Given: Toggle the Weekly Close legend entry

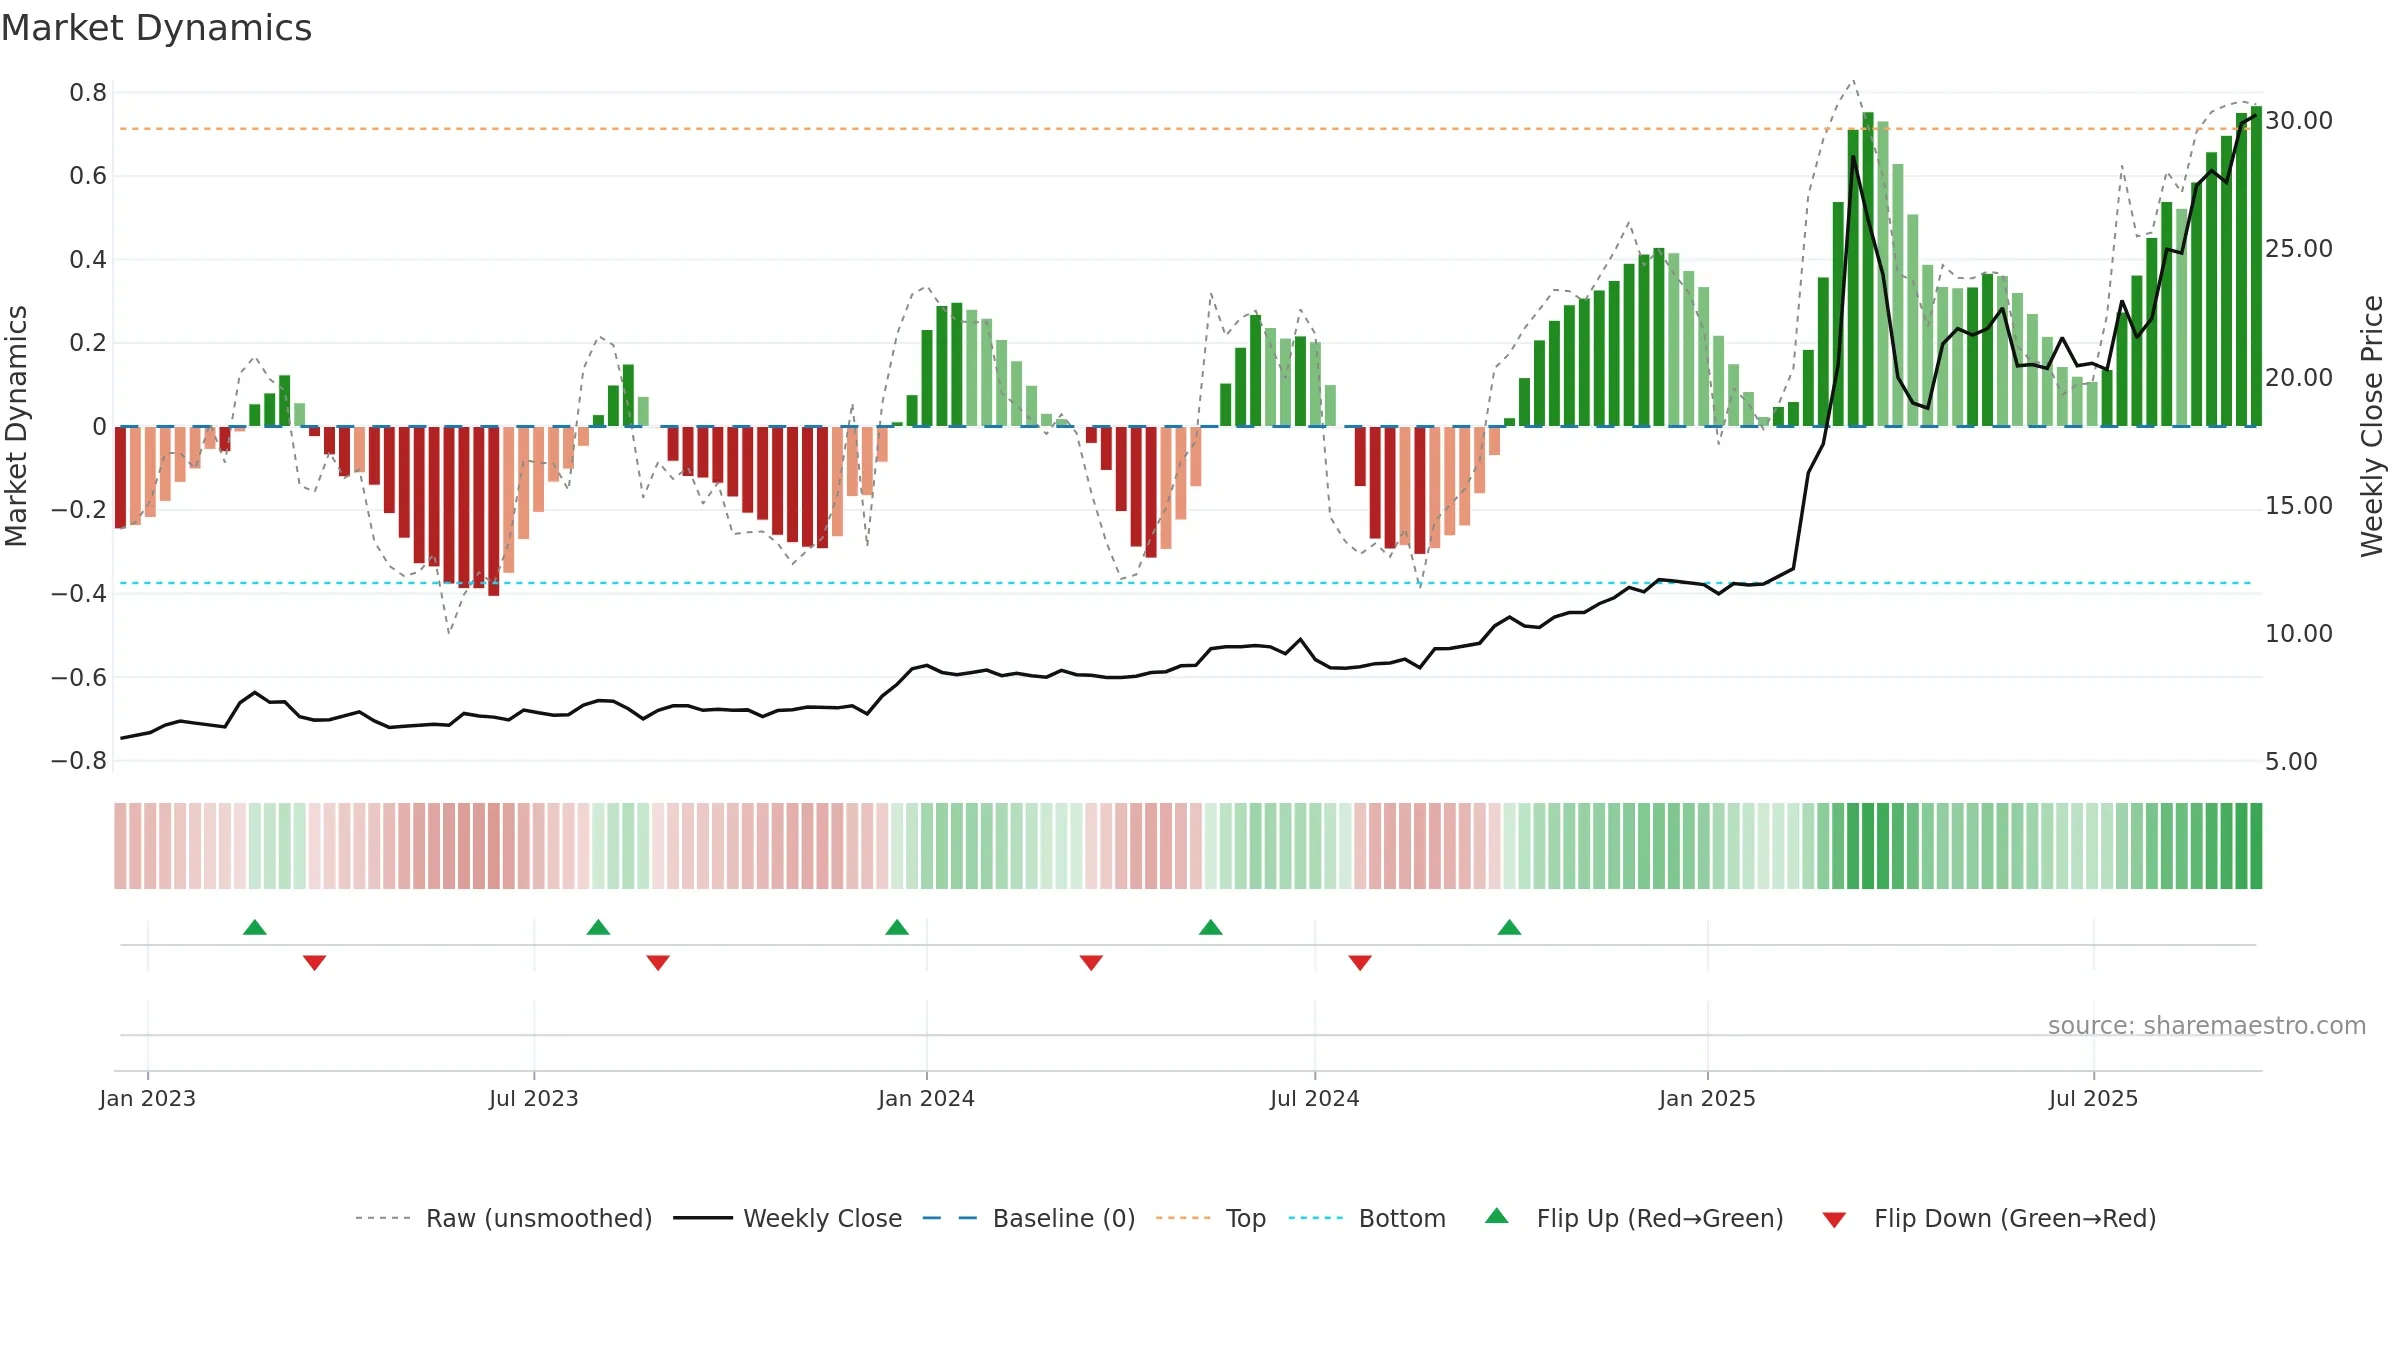Looking at the screenshot, I should pos(788,1218).
